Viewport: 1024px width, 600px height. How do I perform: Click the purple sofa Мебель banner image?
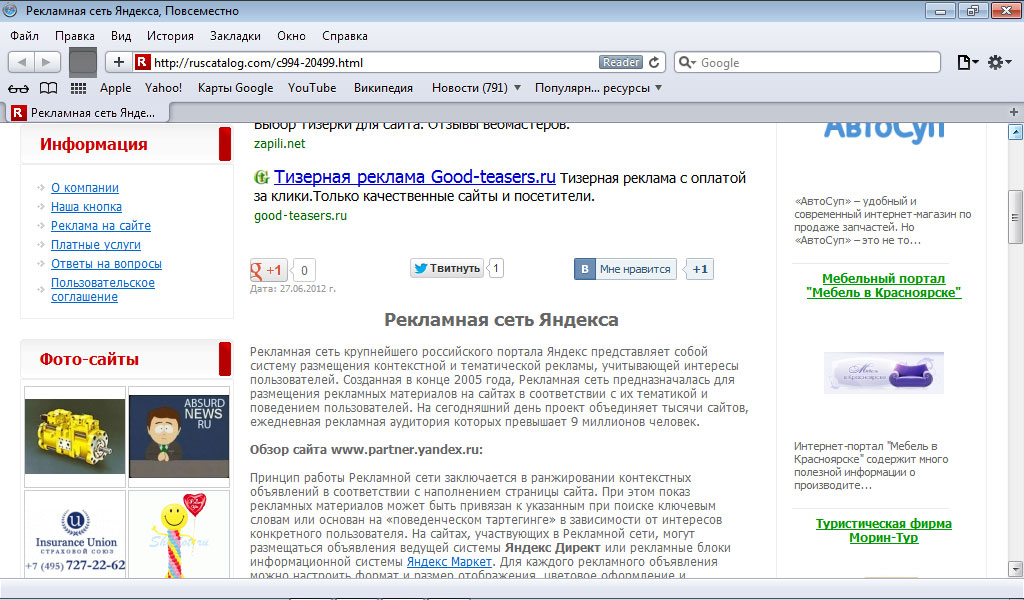(884, 372)
